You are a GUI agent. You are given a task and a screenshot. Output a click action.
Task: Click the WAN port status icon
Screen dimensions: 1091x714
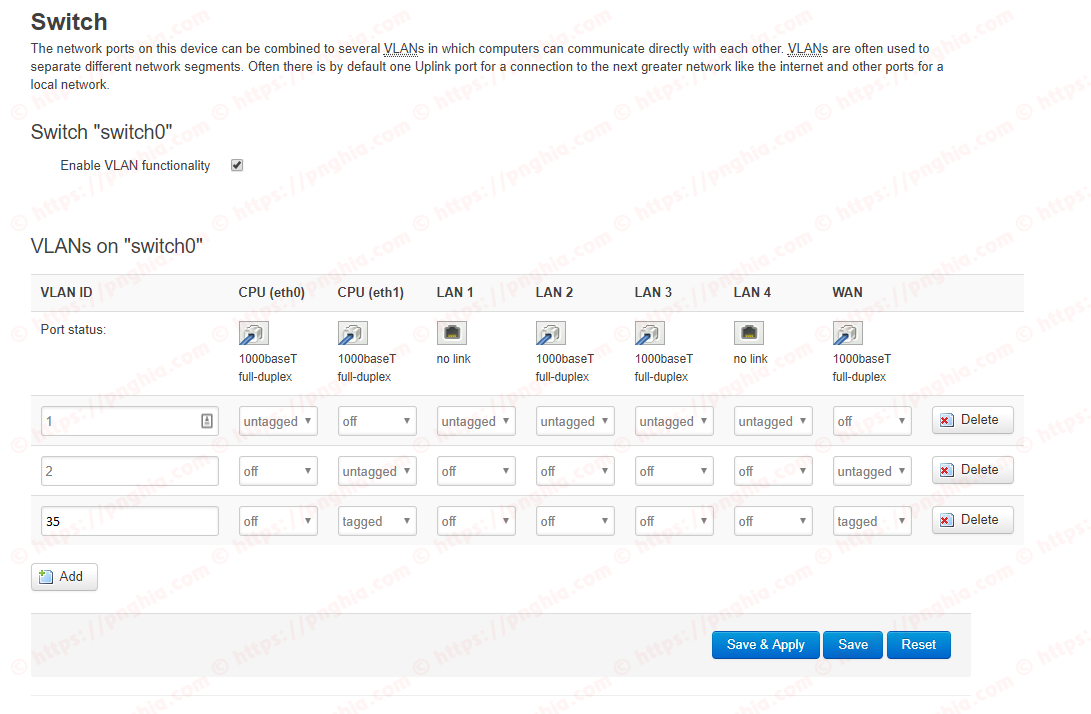(x=847, y=333)
